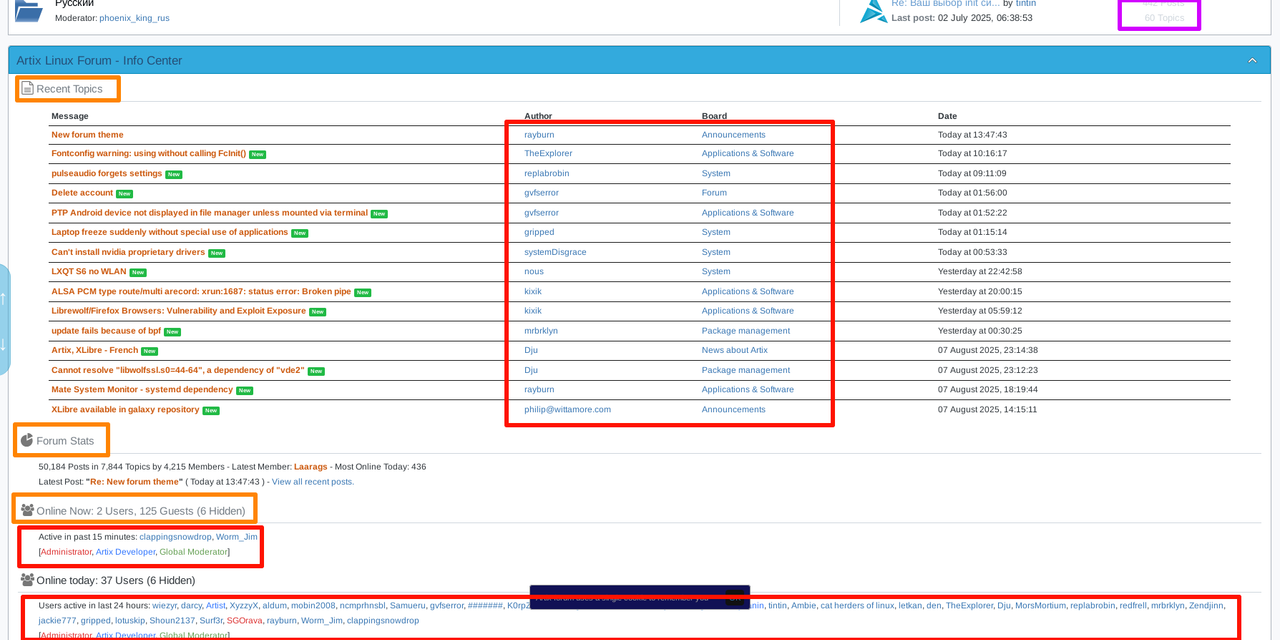The height and width of the screenshot is (640, 1280).
Task: Click New badge on Laptop freeze topic
Action: pyautogui.click(x=299, y=233)
